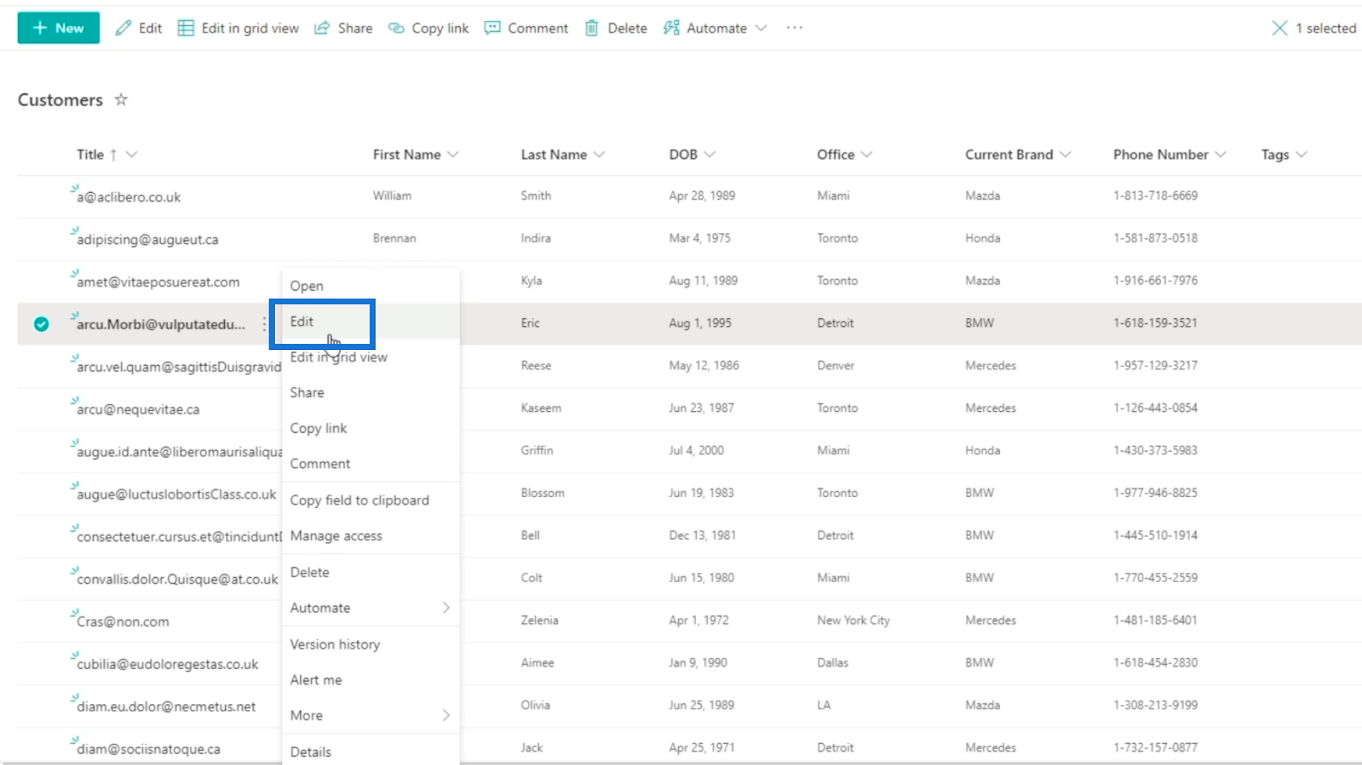Choose Alert me in context menu
This screenshot has width=1362, height=765.
tap(370, 680)
